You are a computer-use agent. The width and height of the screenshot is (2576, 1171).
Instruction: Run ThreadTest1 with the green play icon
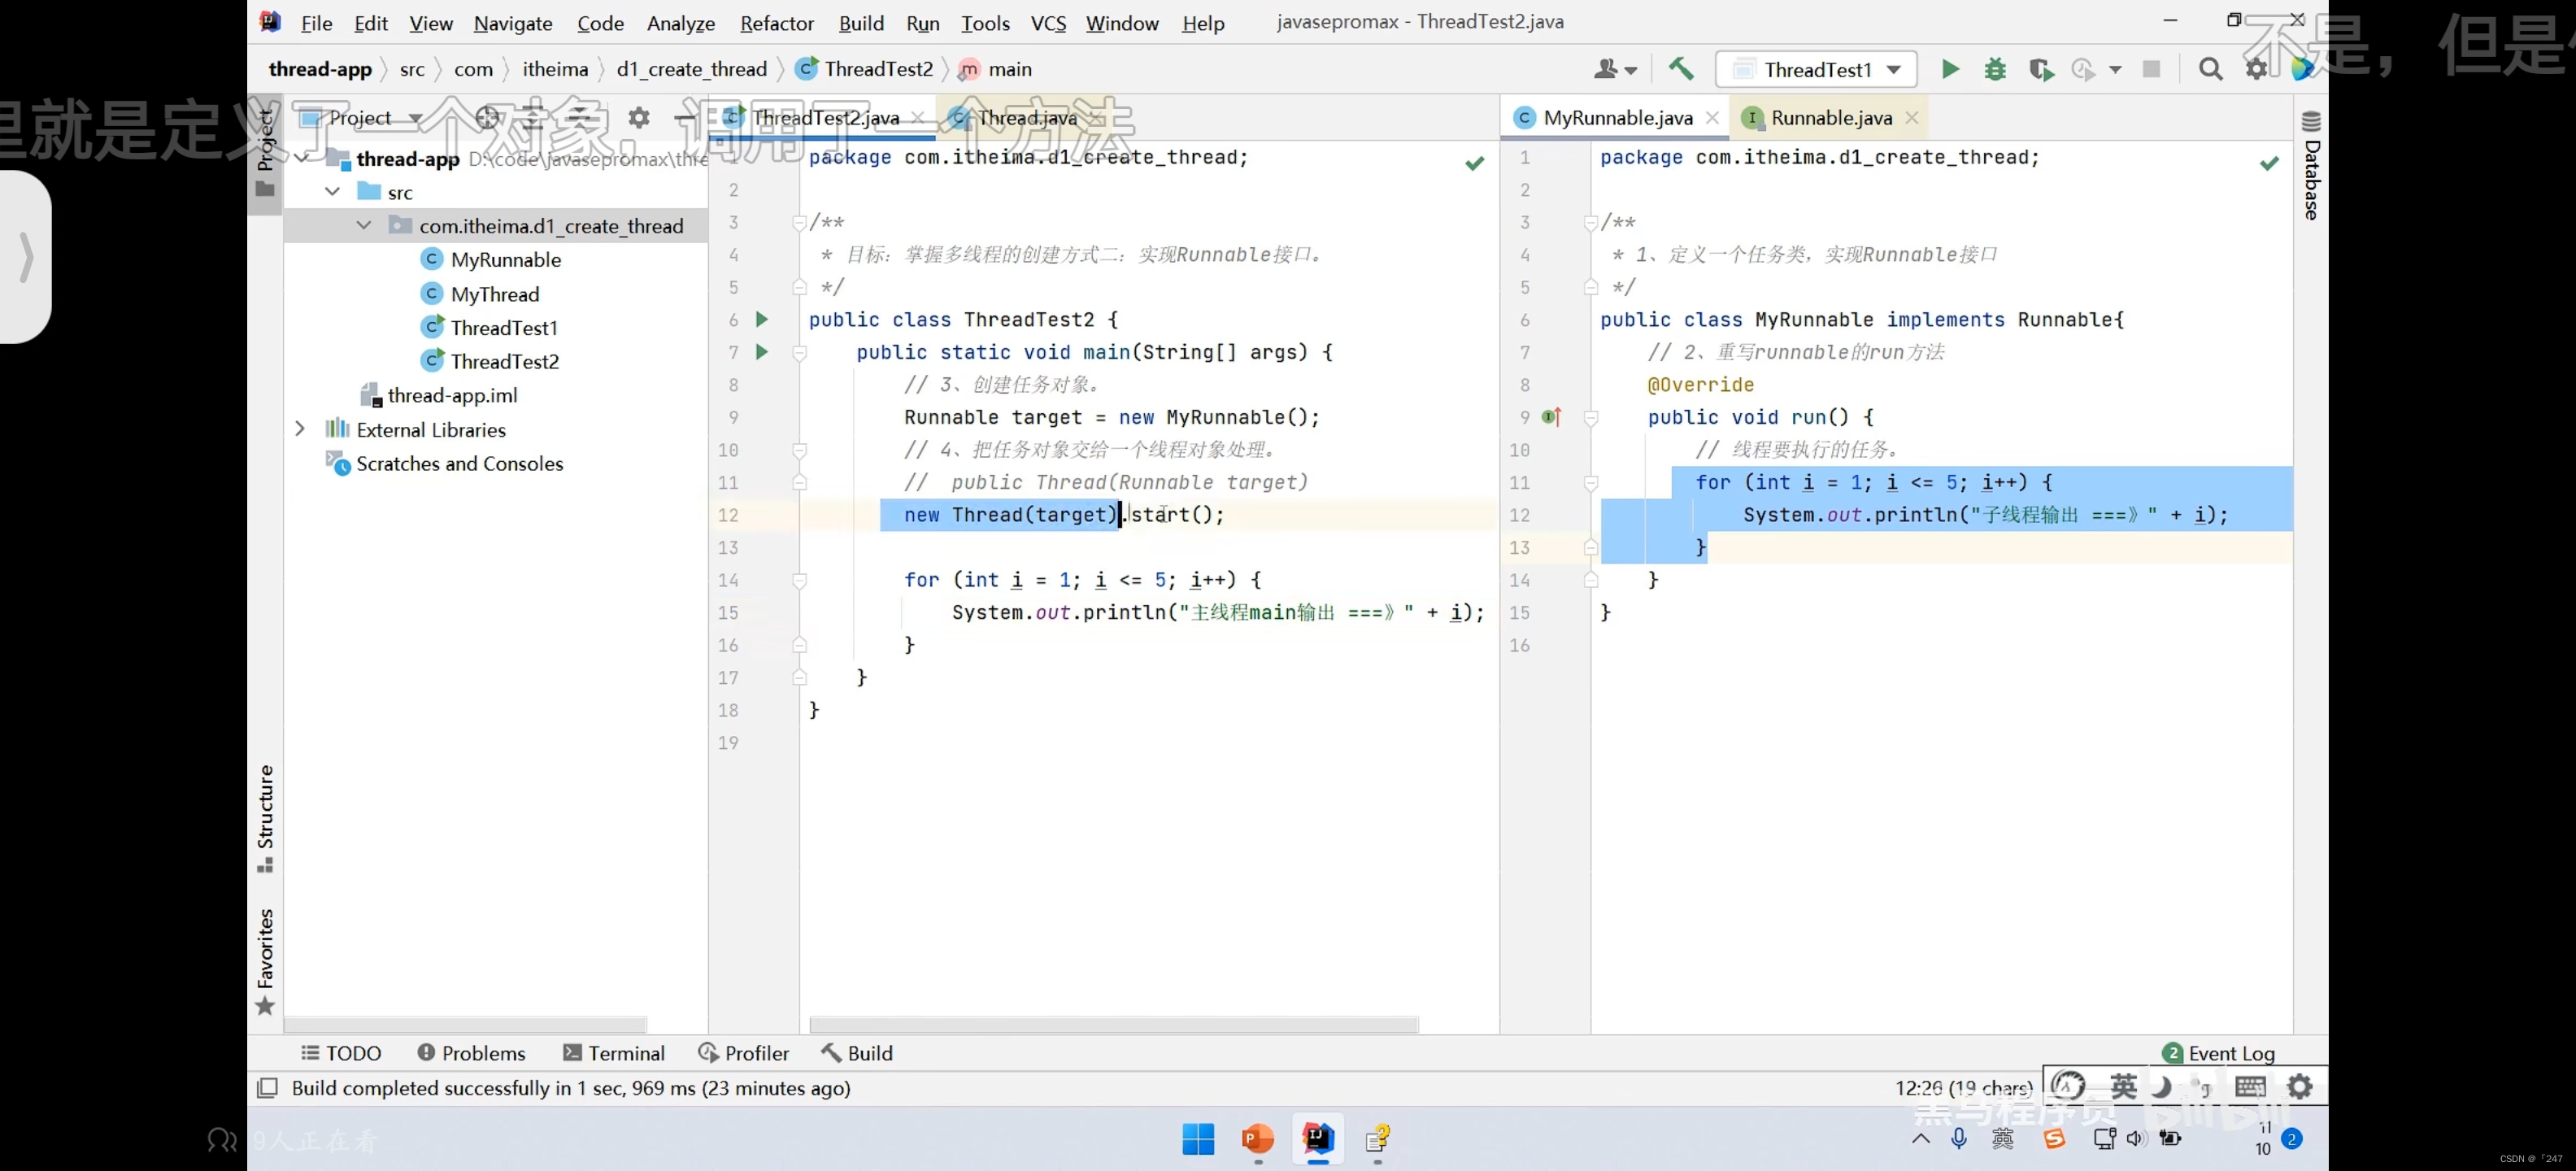pos(1950,69)
